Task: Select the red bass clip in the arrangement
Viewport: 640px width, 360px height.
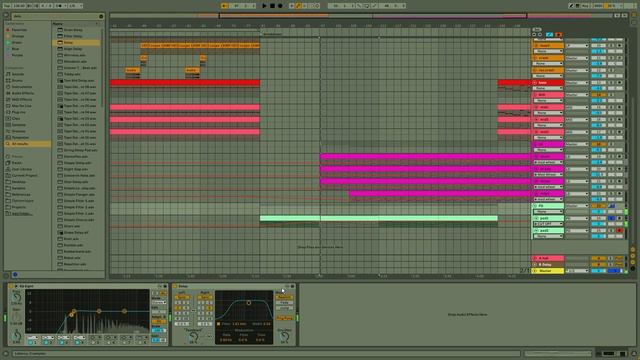Action: pos(184,82)
